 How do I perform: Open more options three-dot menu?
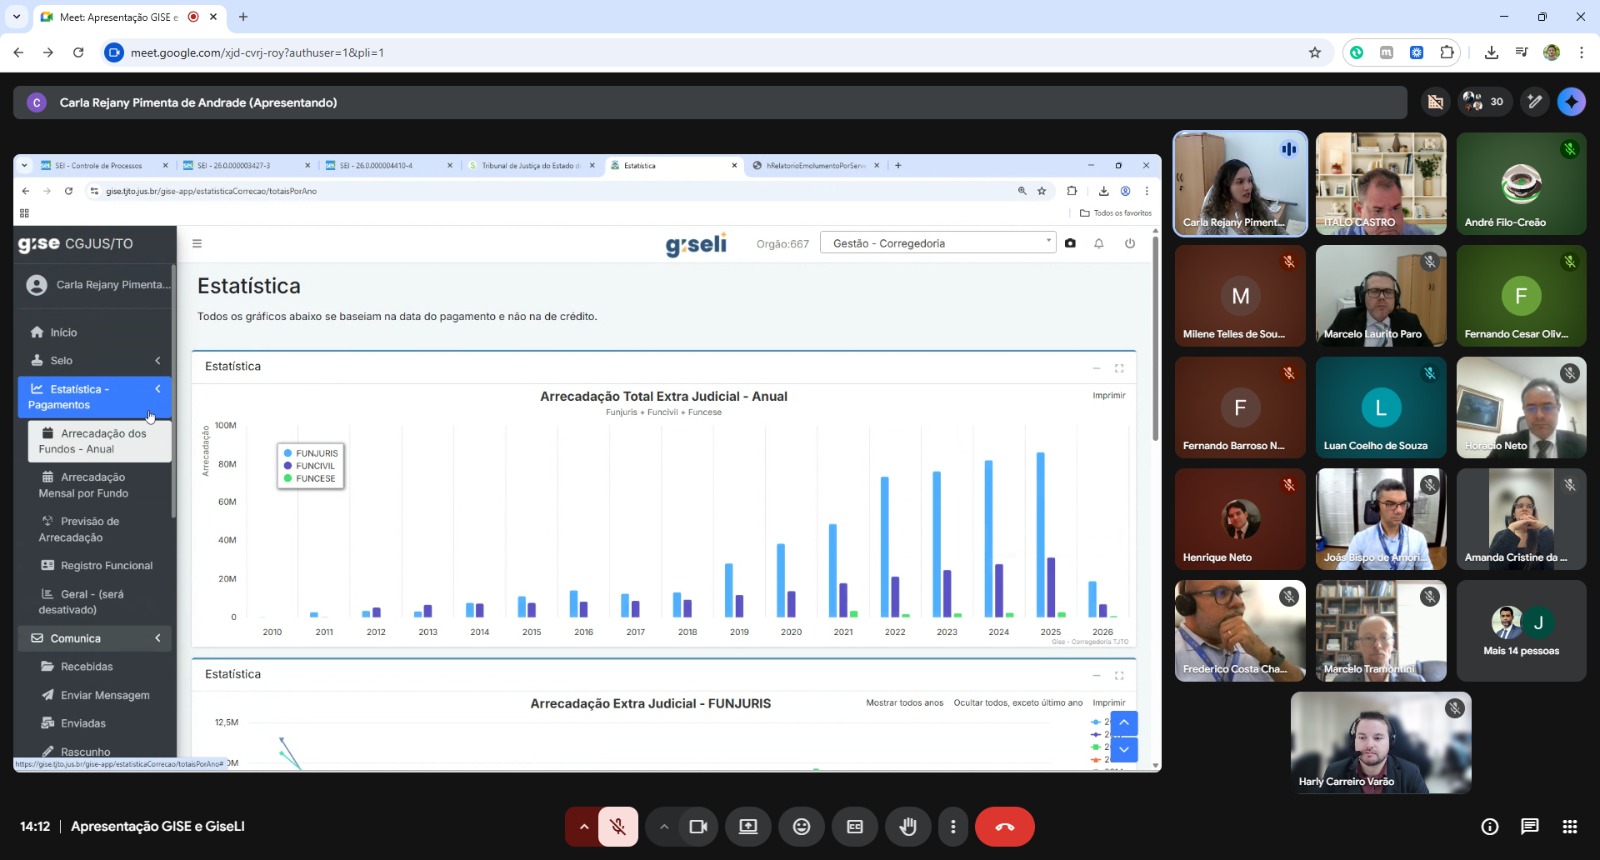tap(953, 827)
